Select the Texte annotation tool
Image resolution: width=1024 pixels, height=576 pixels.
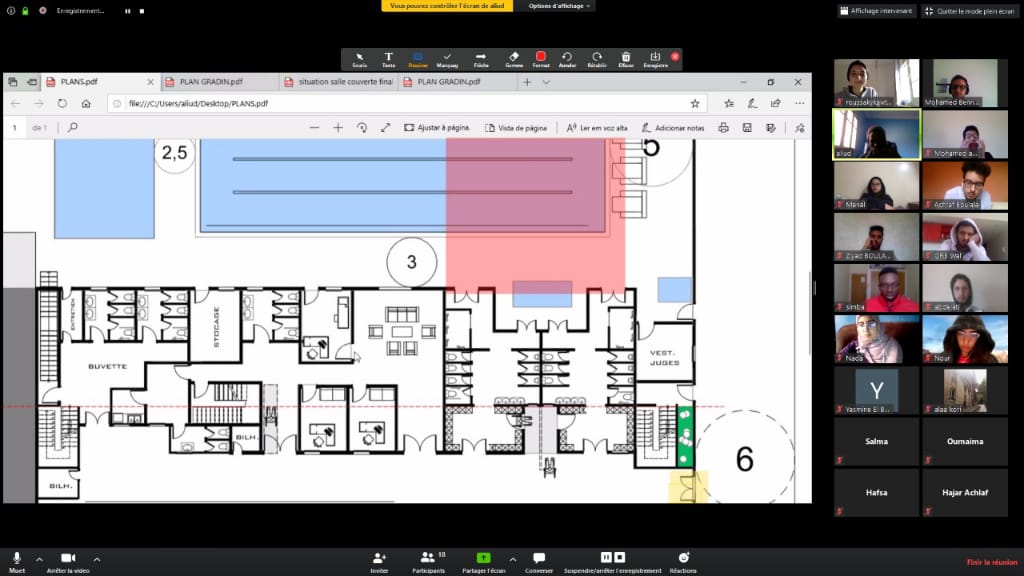(388, 59)
